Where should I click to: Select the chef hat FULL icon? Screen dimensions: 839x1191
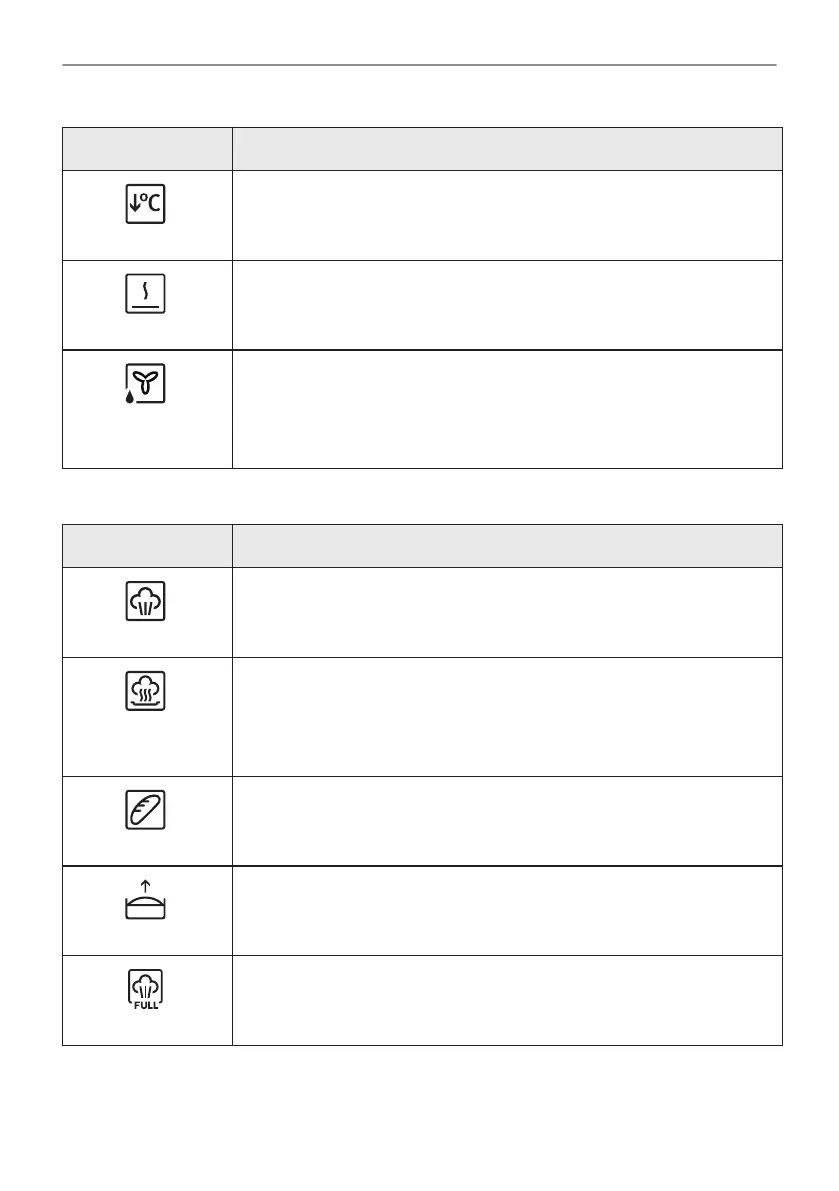click(x=145, y=990)
